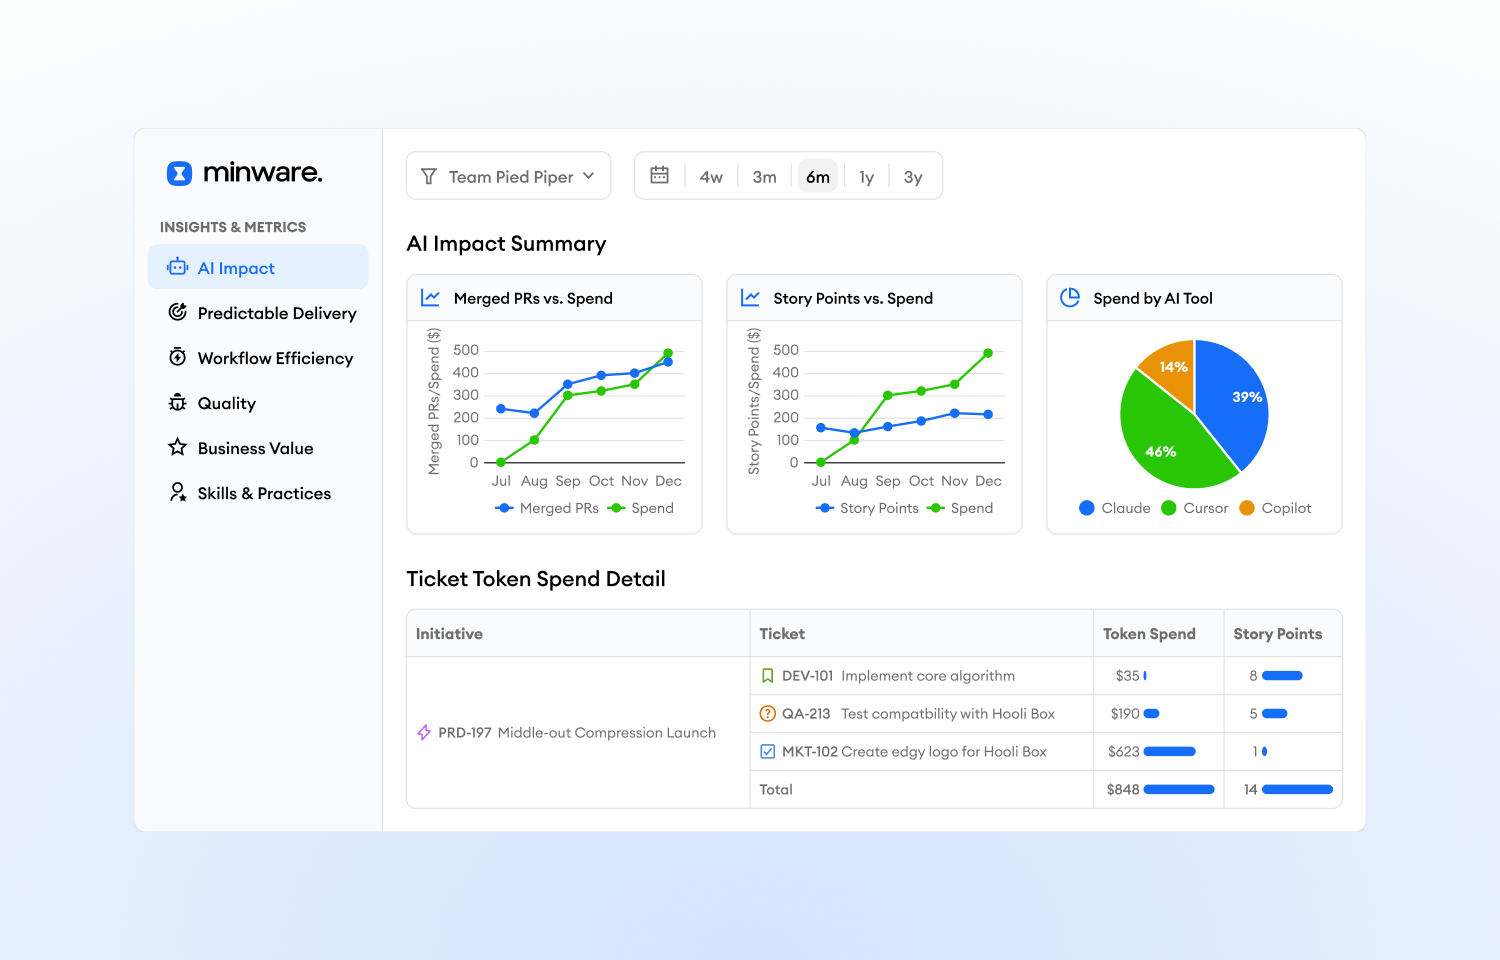
Task: Click the filter funnel icon
Action: [x=429, y=176]
